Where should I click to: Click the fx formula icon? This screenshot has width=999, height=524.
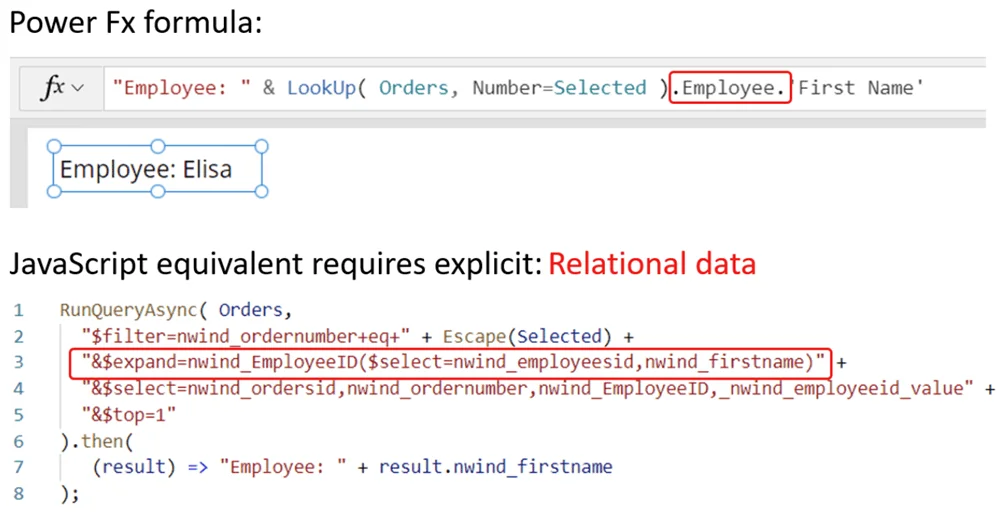(x=52, y=88)
